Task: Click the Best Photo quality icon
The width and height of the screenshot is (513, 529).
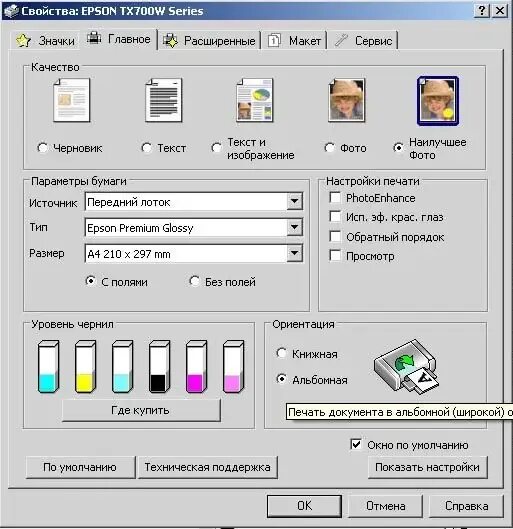Action: [438, 101]
